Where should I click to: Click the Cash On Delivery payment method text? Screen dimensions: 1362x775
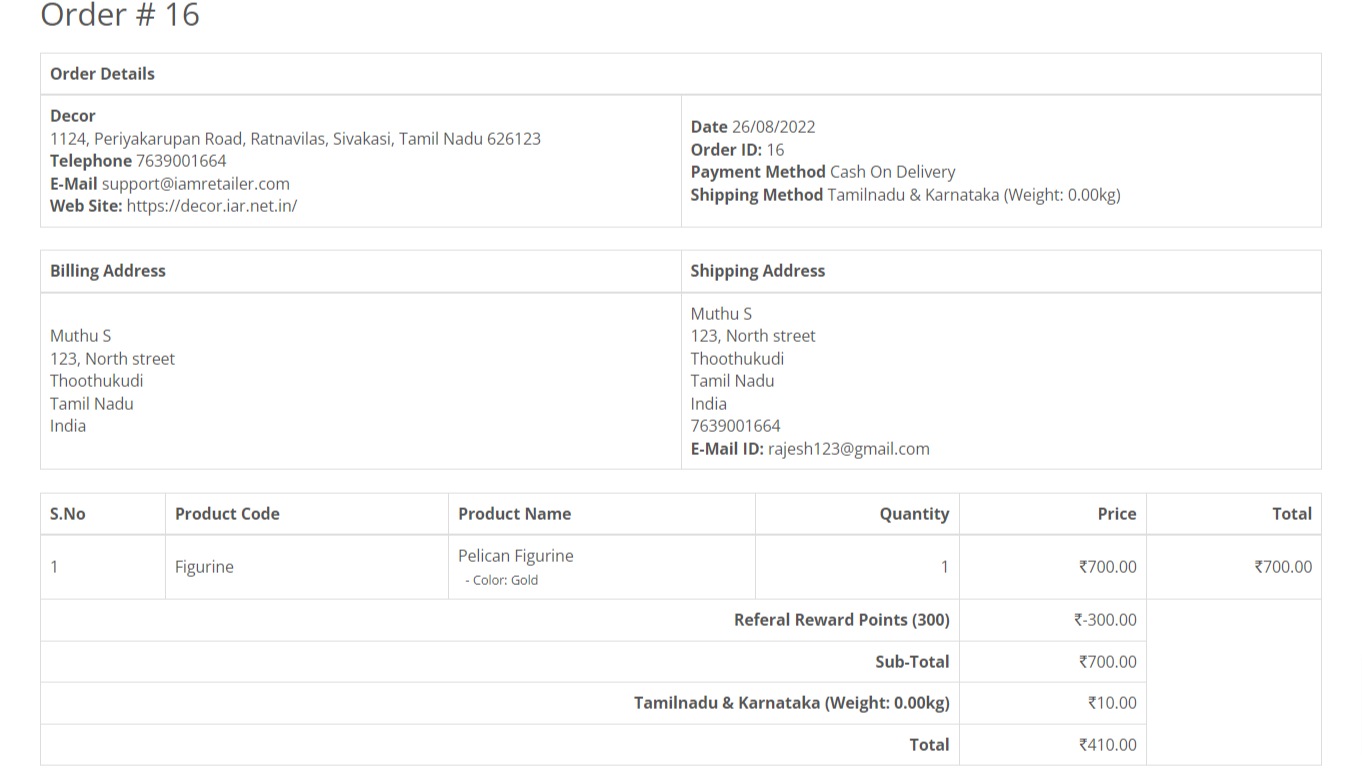[x=892, y=172]
